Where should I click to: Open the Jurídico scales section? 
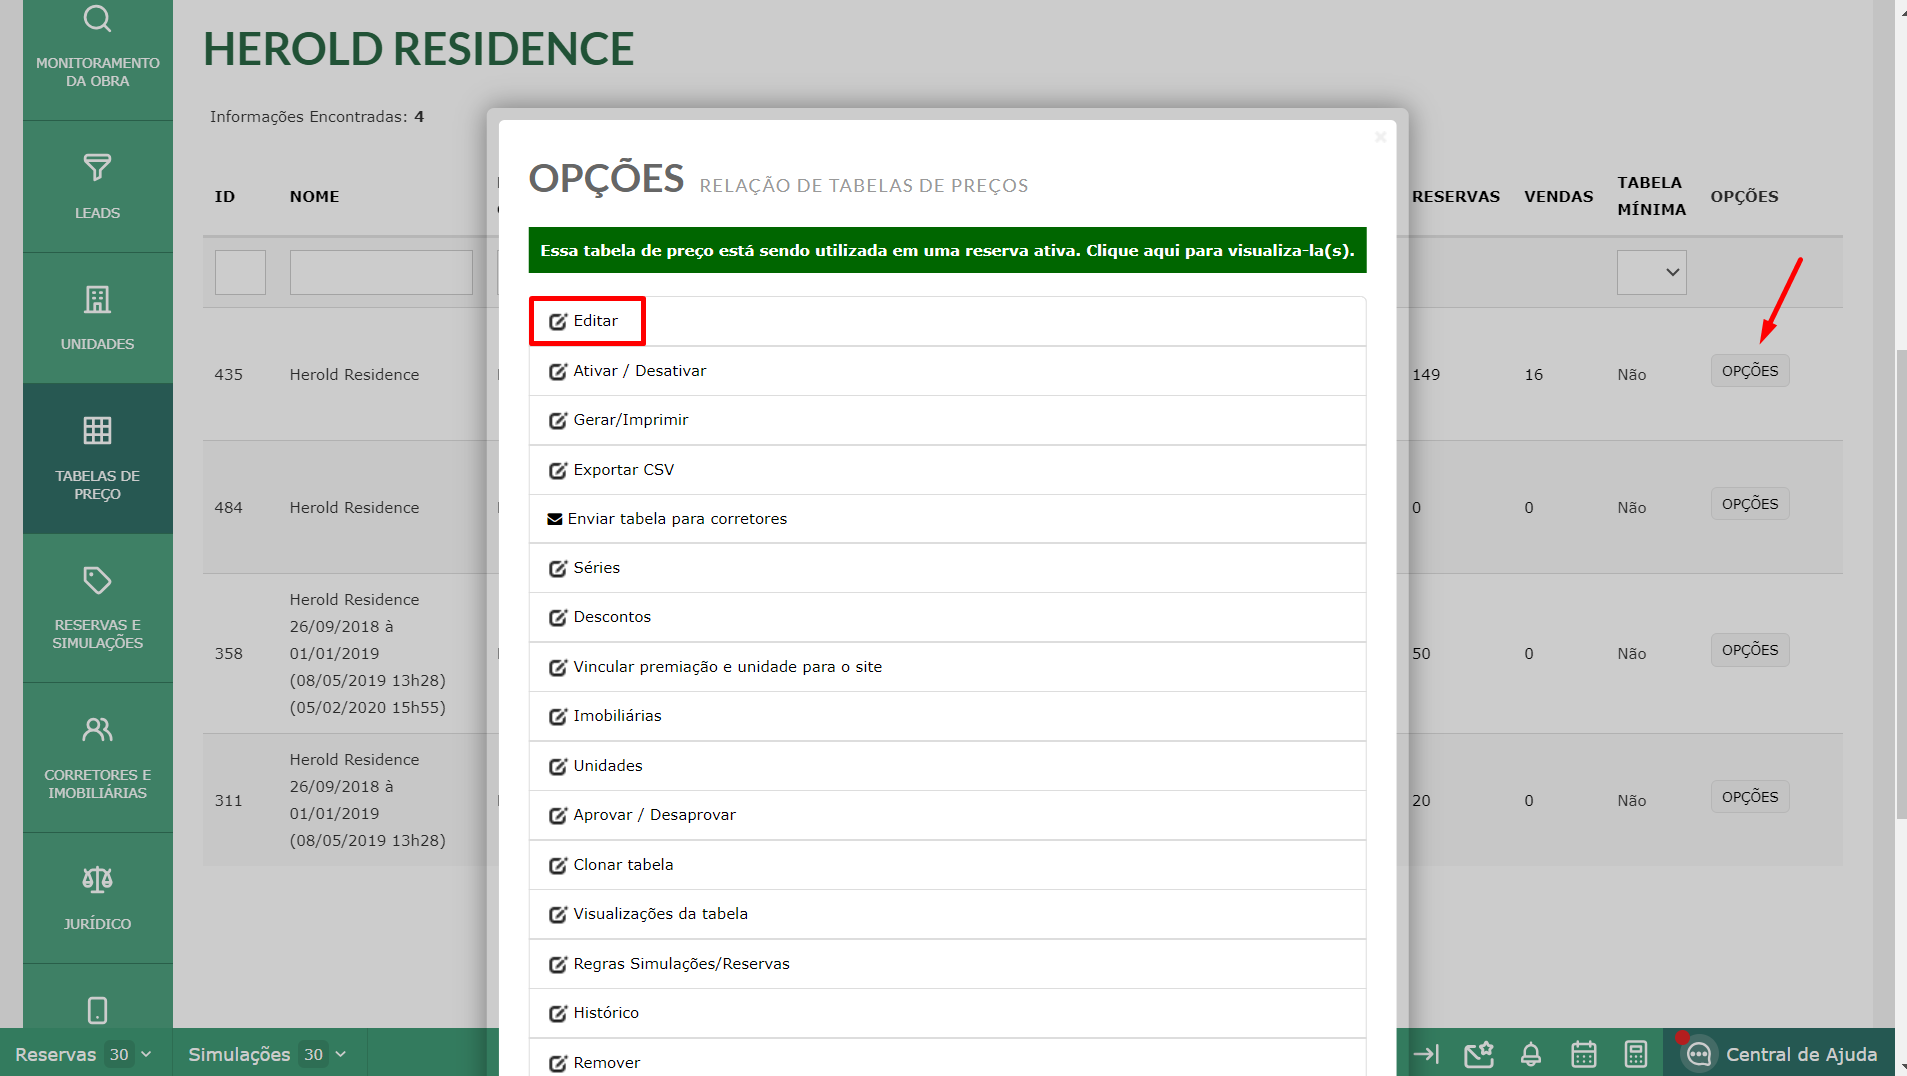click(x=97, y=898)
